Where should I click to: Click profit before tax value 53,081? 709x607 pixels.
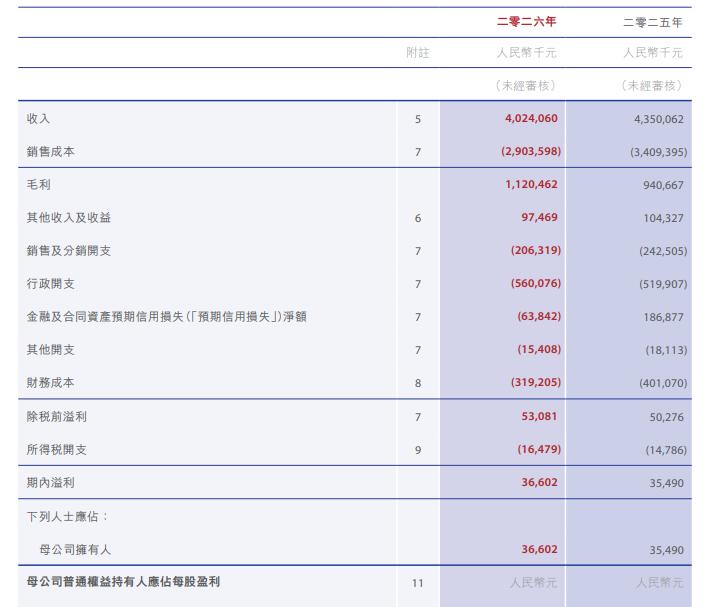(539, 416)
